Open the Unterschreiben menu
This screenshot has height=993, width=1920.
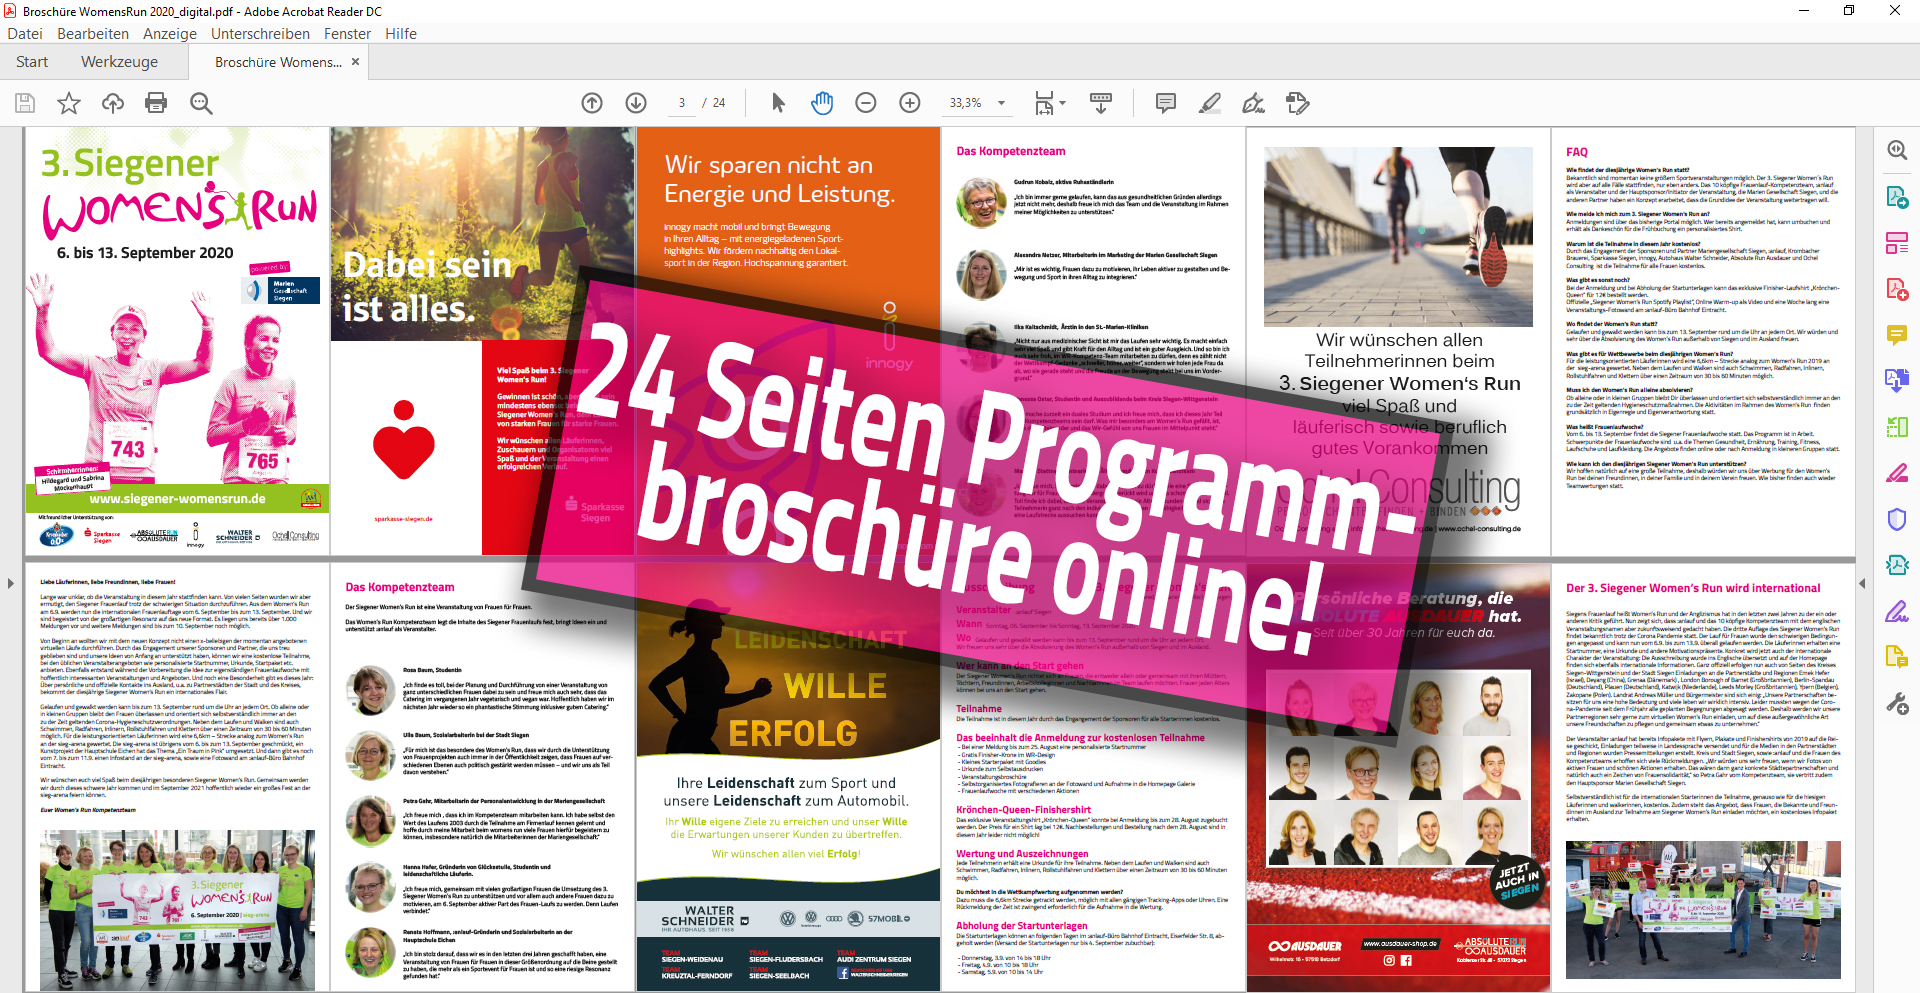point(260,33)
